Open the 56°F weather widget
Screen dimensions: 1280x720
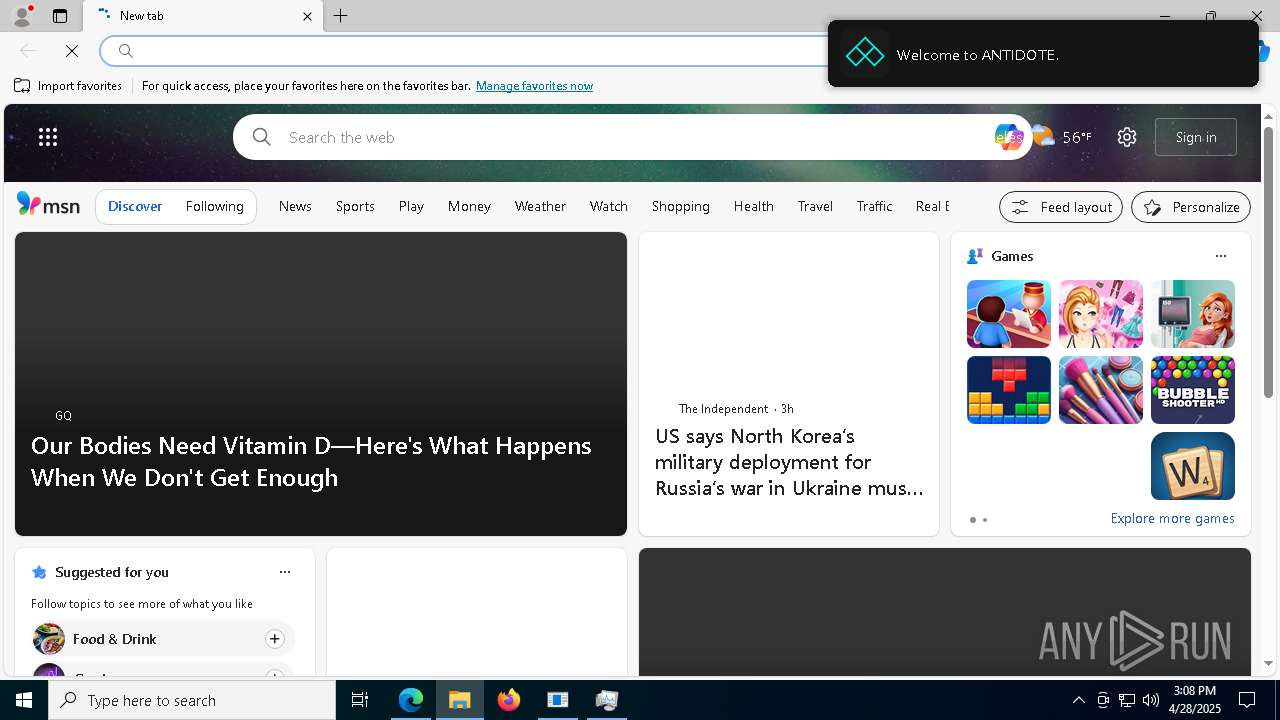coord(1062,137)
